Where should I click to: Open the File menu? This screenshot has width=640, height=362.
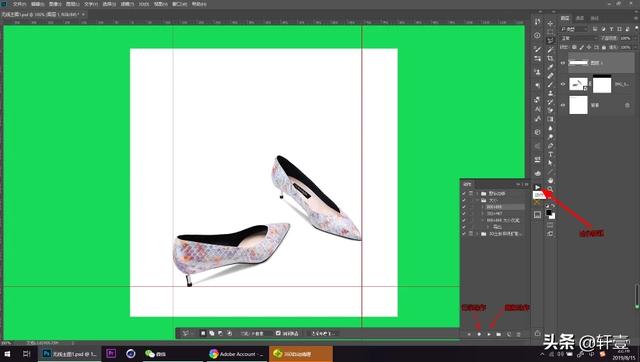click(20, 4)
